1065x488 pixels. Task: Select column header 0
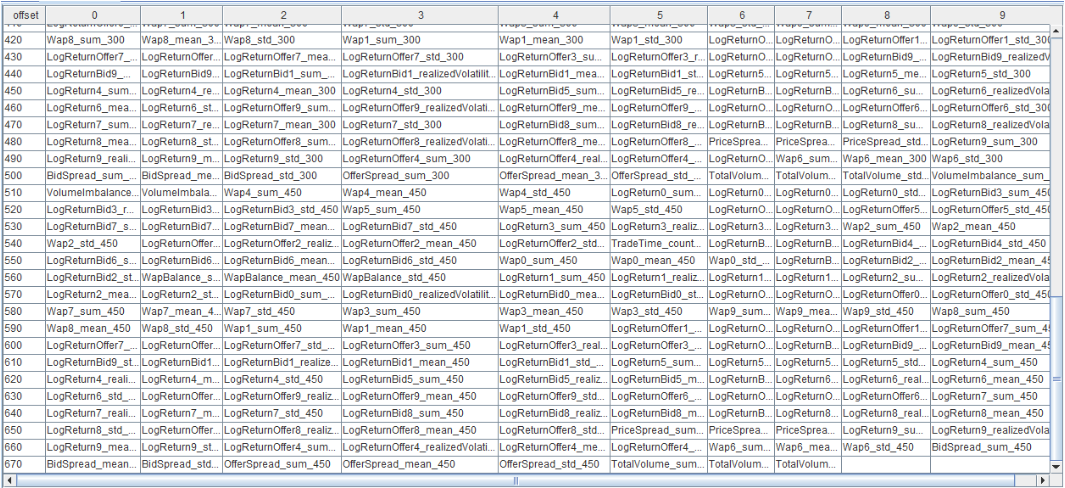(x=92, y=15)
